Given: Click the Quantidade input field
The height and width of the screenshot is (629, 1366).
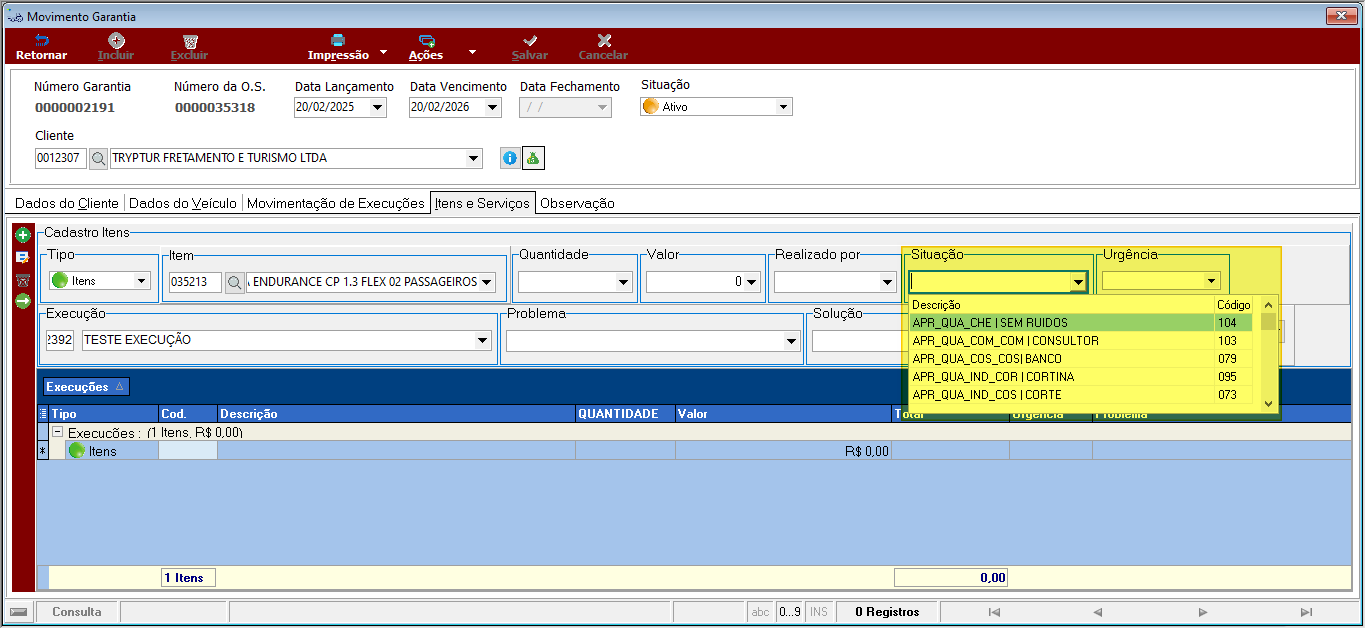Looking at the screenshot, I should point(567,283).
